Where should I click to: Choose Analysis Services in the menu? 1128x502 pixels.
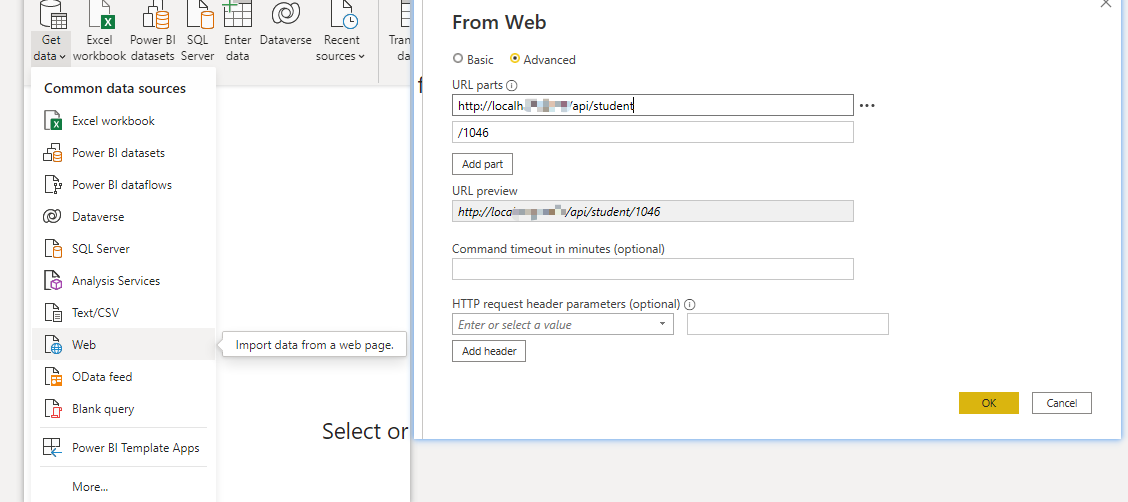click(x=123, y=280)
